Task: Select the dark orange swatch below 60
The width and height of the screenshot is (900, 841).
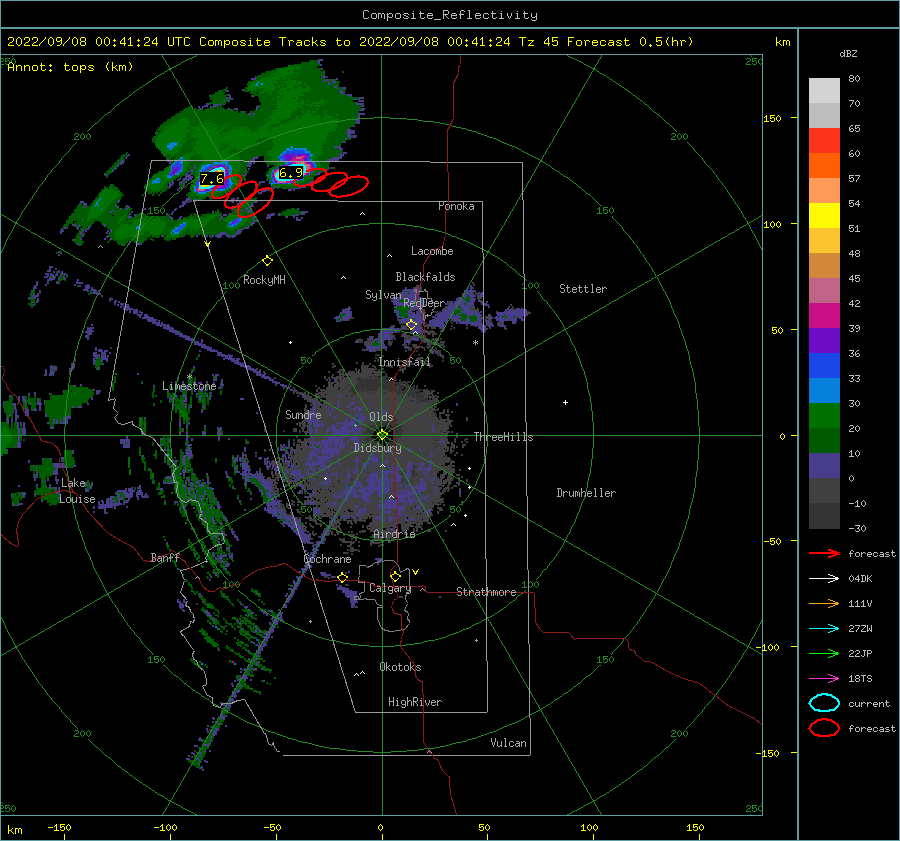Action: 824,165
